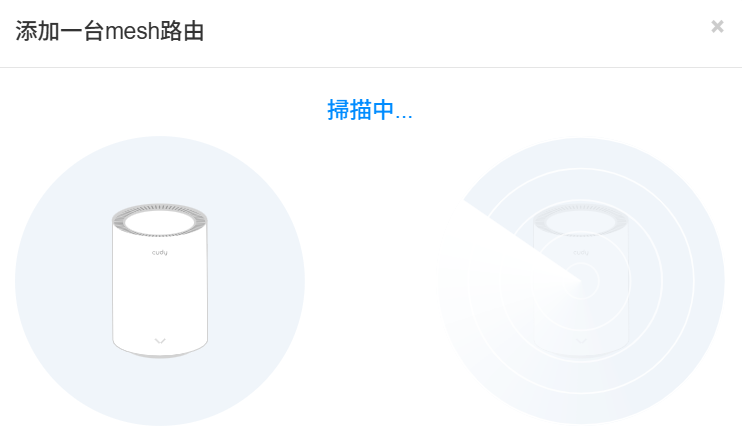Screen dimensions: 742x447
Task: Click the radar scan center dot
Action: 582,282
